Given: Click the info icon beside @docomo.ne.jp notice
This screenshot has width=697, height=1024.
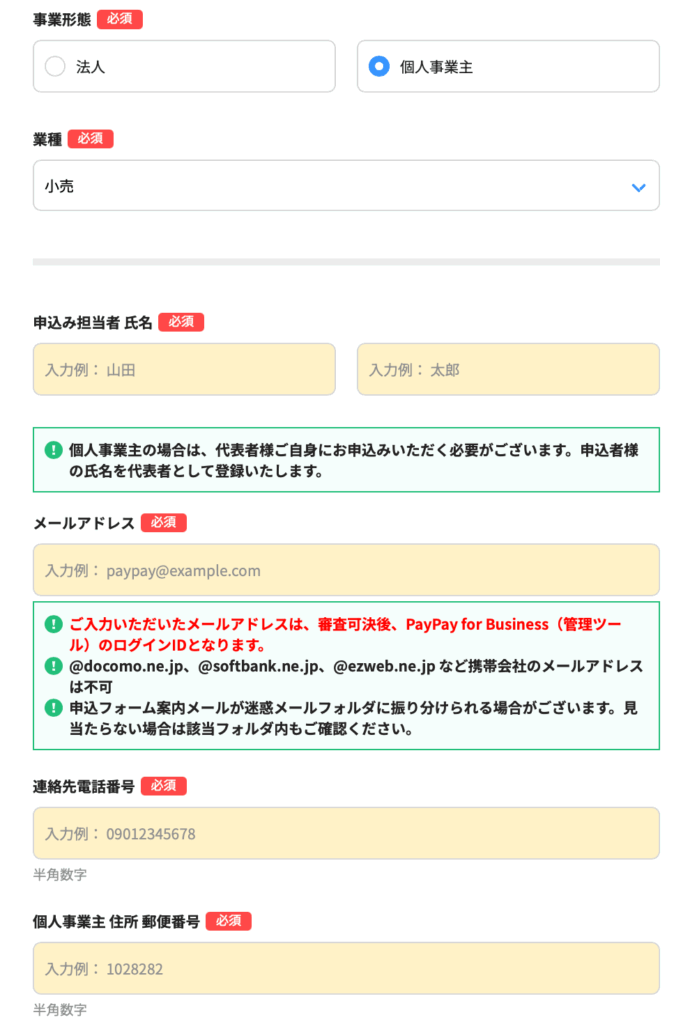Looking at the screenshot, I should [54, 666].
